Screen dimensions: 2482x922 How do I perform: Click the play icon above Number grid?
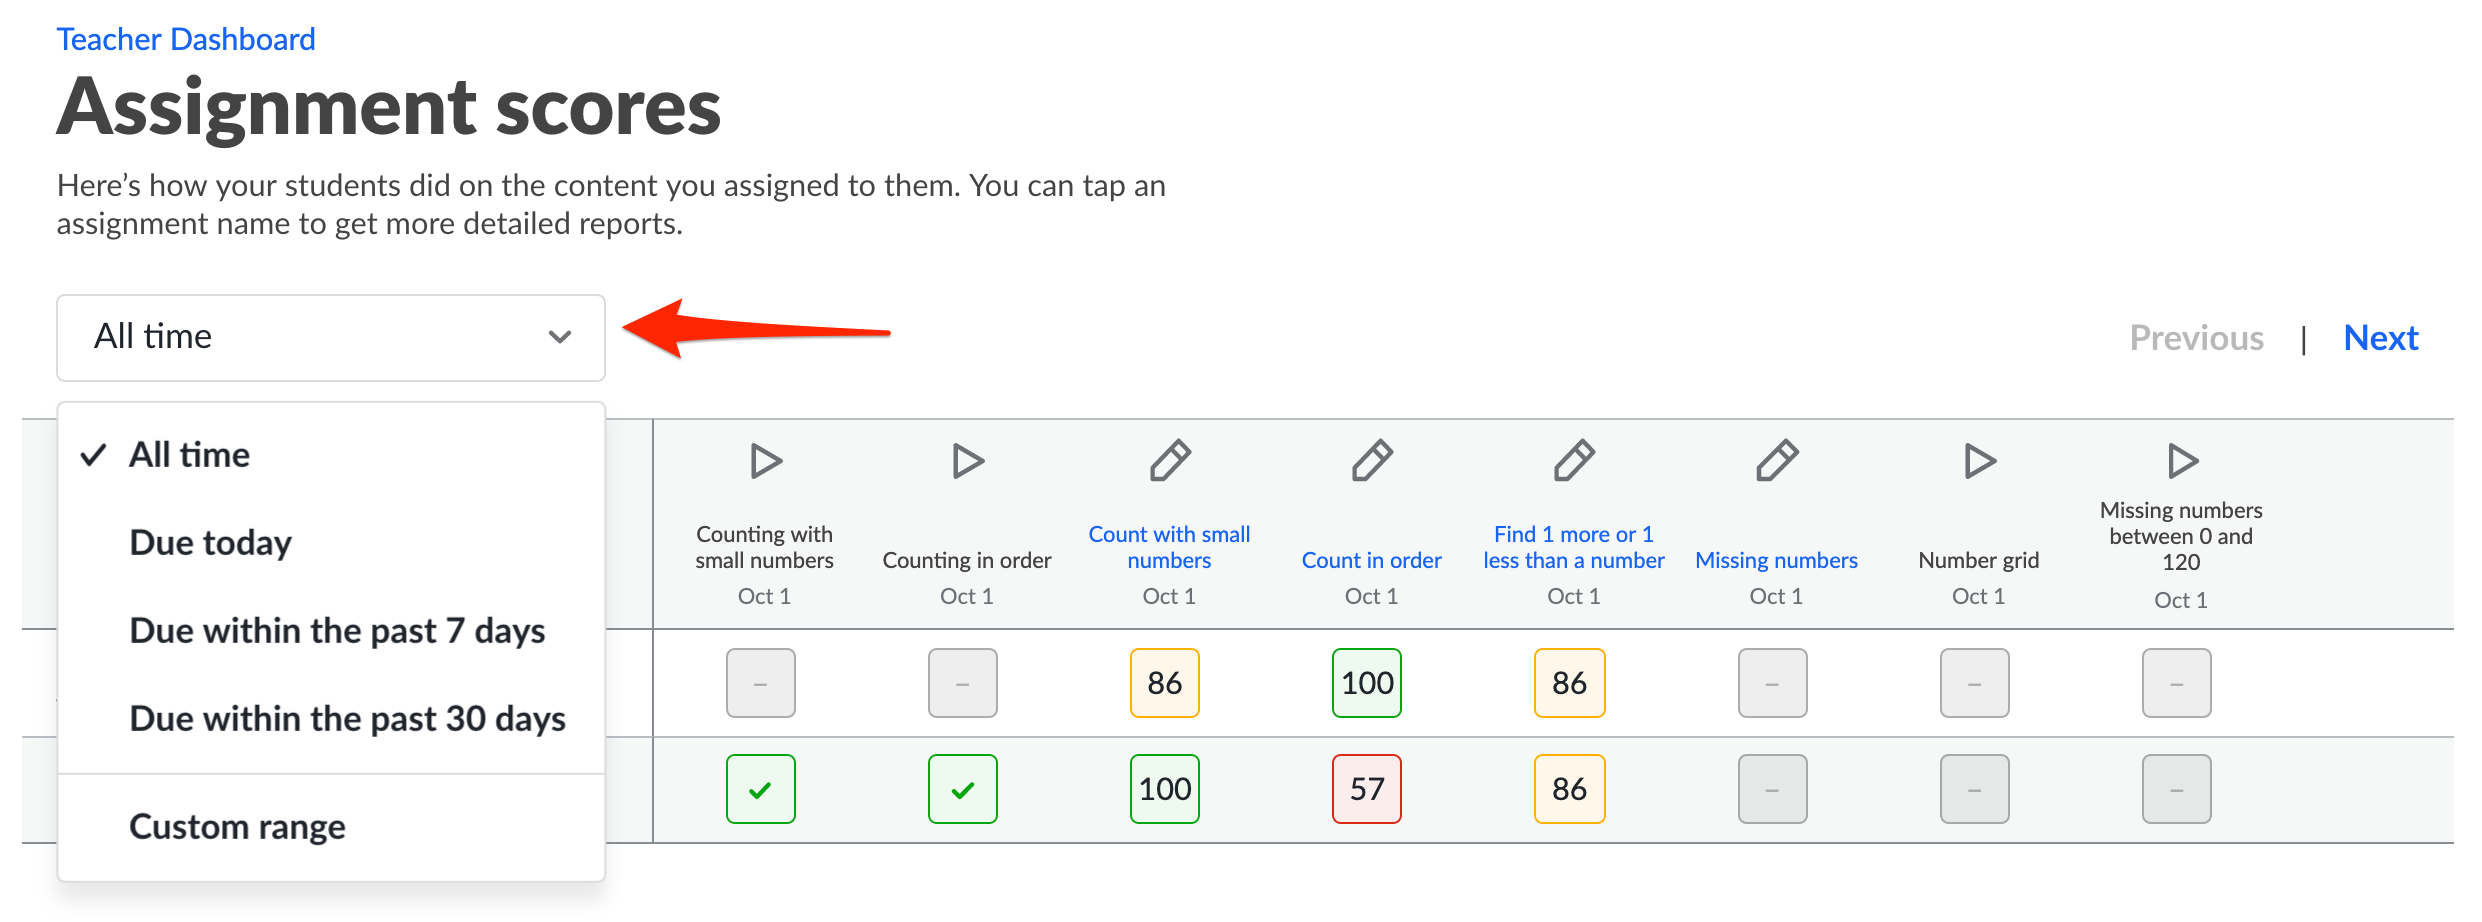click(x=1980, y=461)
